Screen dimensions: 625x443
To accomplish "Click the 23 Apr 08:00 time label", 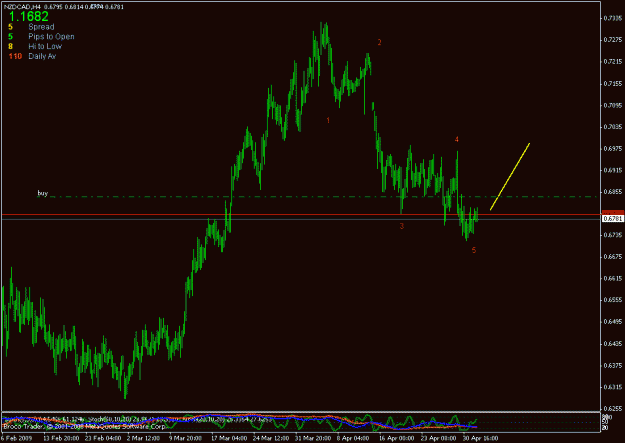I will click(x=438, y=438).
